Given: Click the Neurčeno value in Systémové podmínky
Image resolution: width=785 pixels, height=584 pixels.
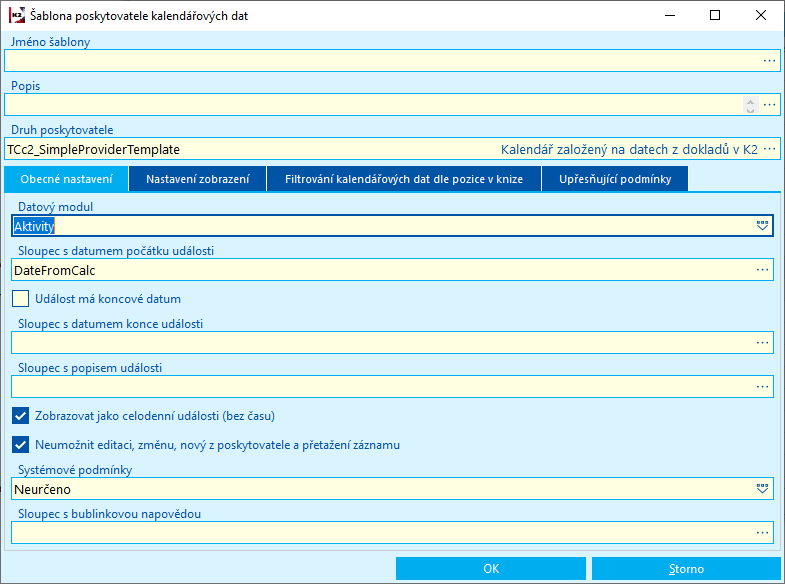Looking at the screenshot, I should (43, 489).
